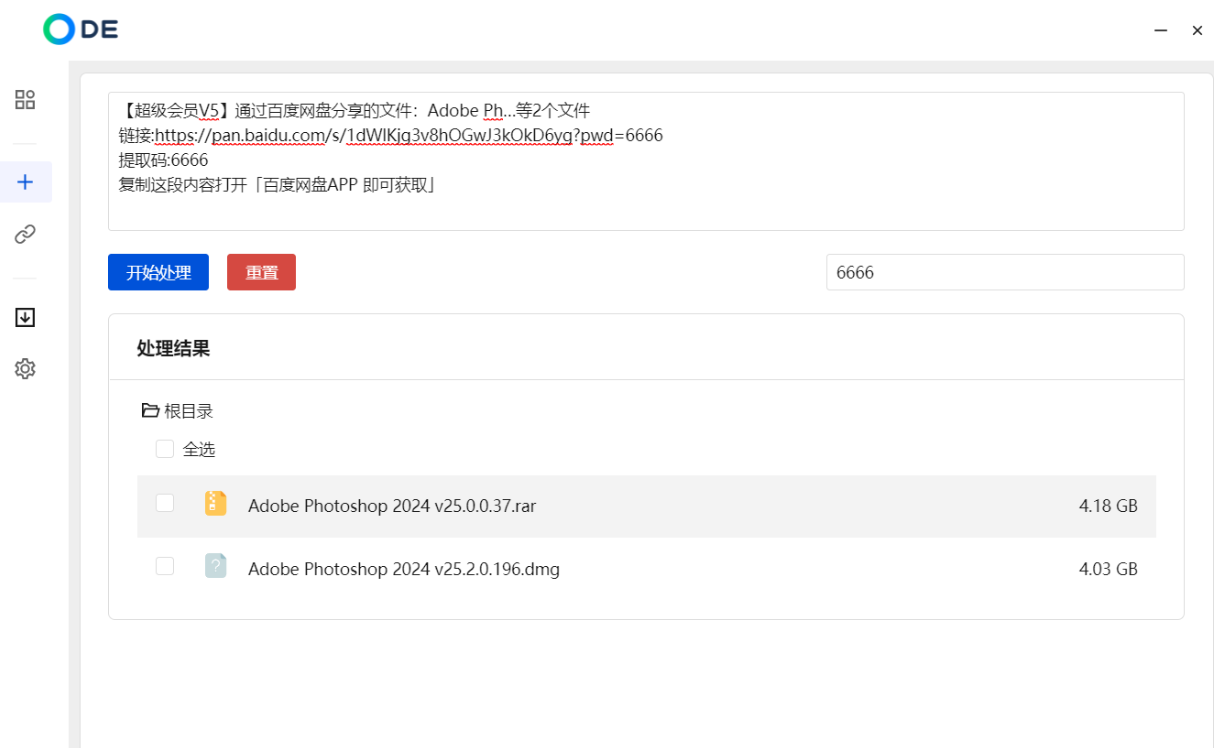
Task: Open the dashboard grid icon in sidebar
Action: coord(25,99)
